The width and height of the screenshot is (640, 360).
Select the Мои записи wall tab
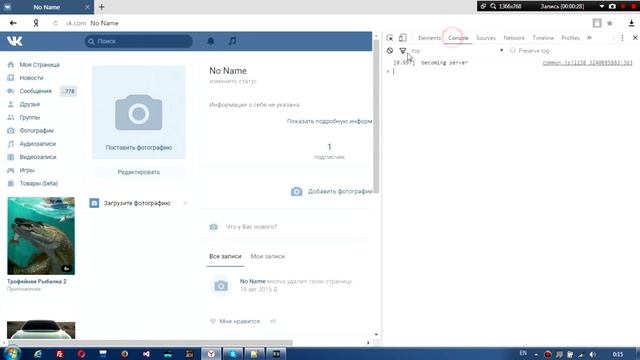coord(268,256)
